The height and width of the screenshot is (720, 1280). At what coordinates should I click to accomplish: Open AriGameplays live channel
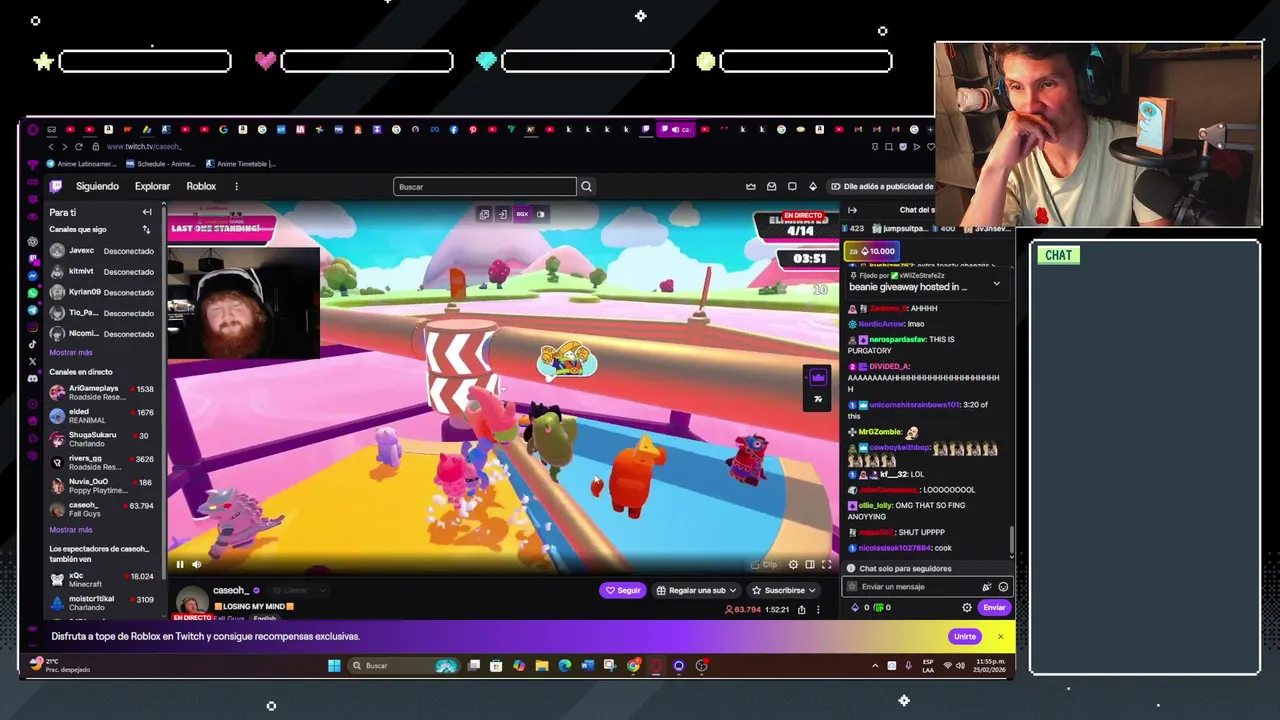click(x=102, y=392)
